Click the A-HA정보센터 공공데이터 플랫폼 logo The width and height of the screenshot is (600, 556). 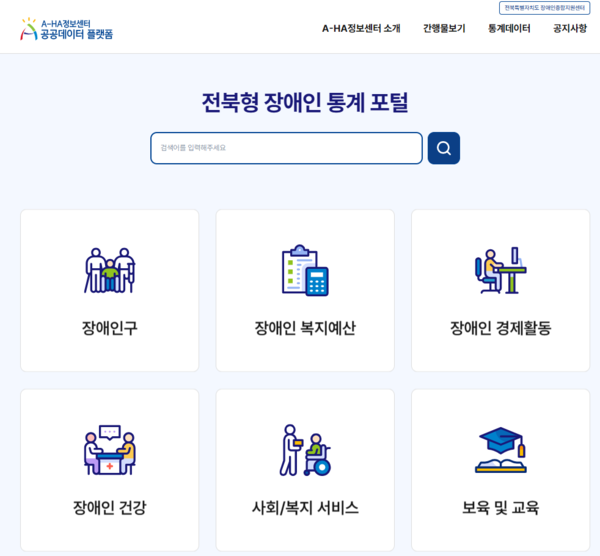[67, 29]
